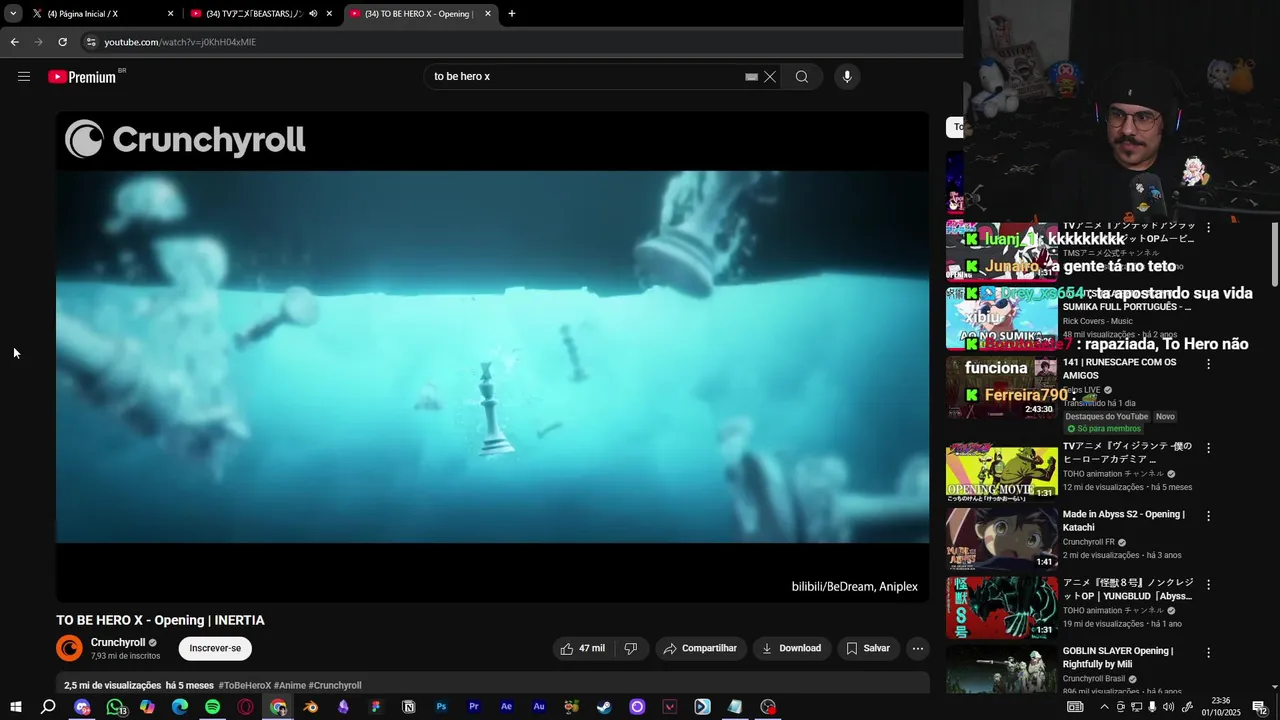Open the three-dot more actions menu under video
The image size is (1280, 720).
918,648
